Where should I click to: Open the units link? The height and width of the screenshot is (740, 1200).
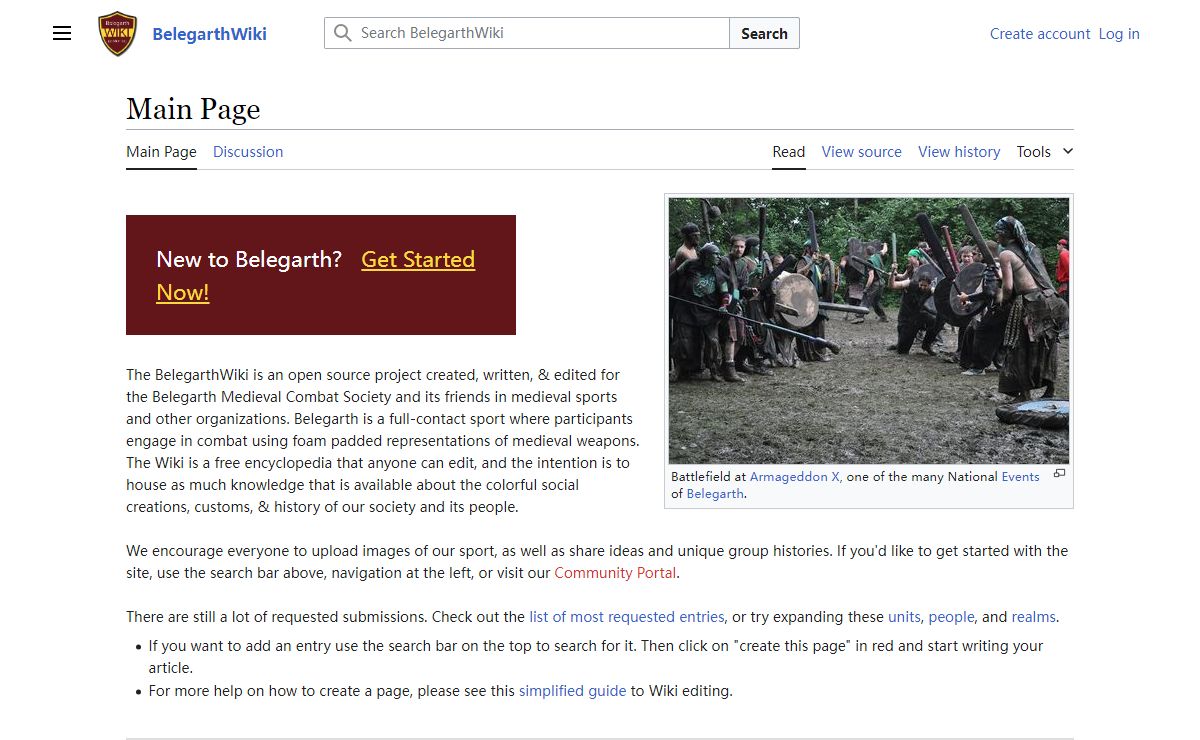tap(904, 617)
